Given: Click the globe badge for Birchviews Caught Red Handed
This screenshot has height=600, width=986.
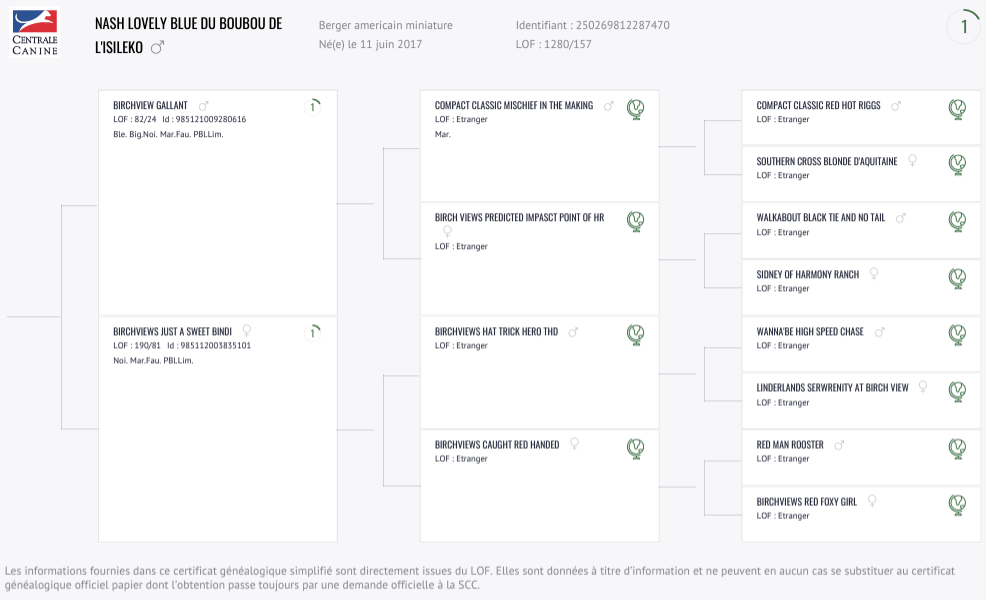Looking at the screenshot, I should (x=636, y=448).
